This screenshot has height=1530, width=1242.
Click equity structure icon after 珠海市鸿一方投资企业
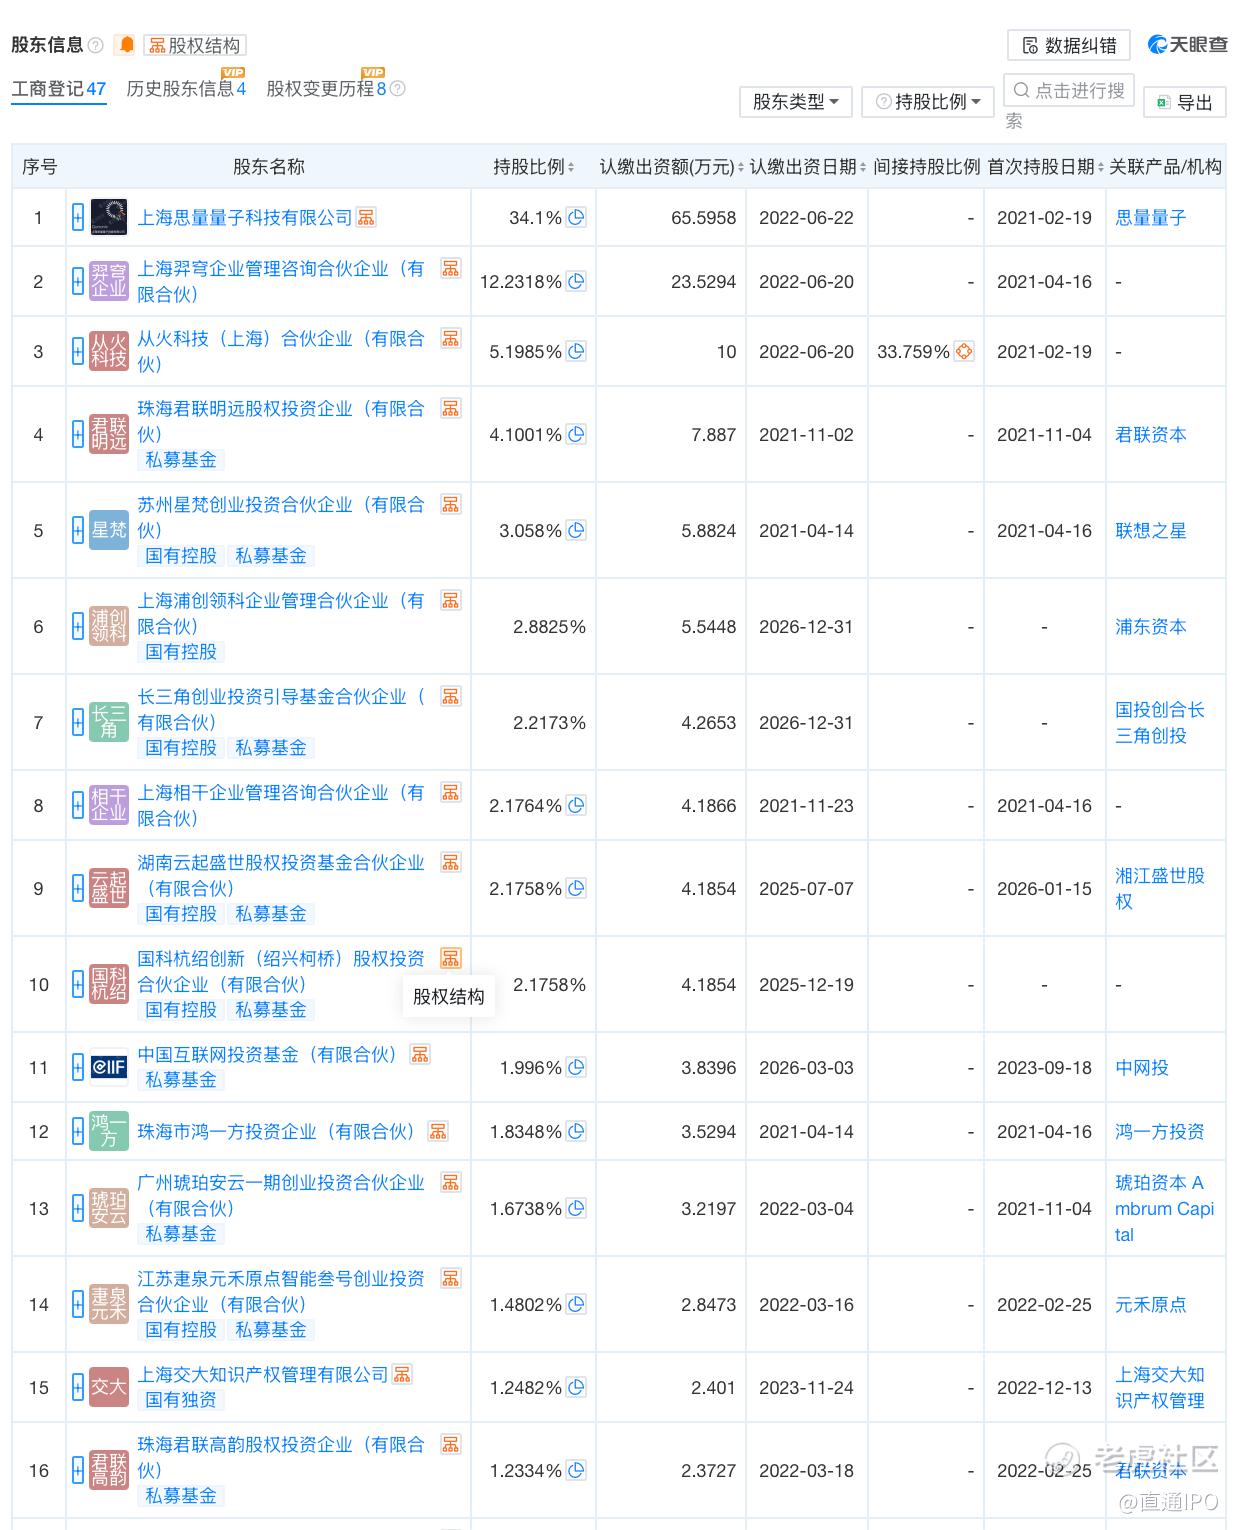coord(438,1131)
